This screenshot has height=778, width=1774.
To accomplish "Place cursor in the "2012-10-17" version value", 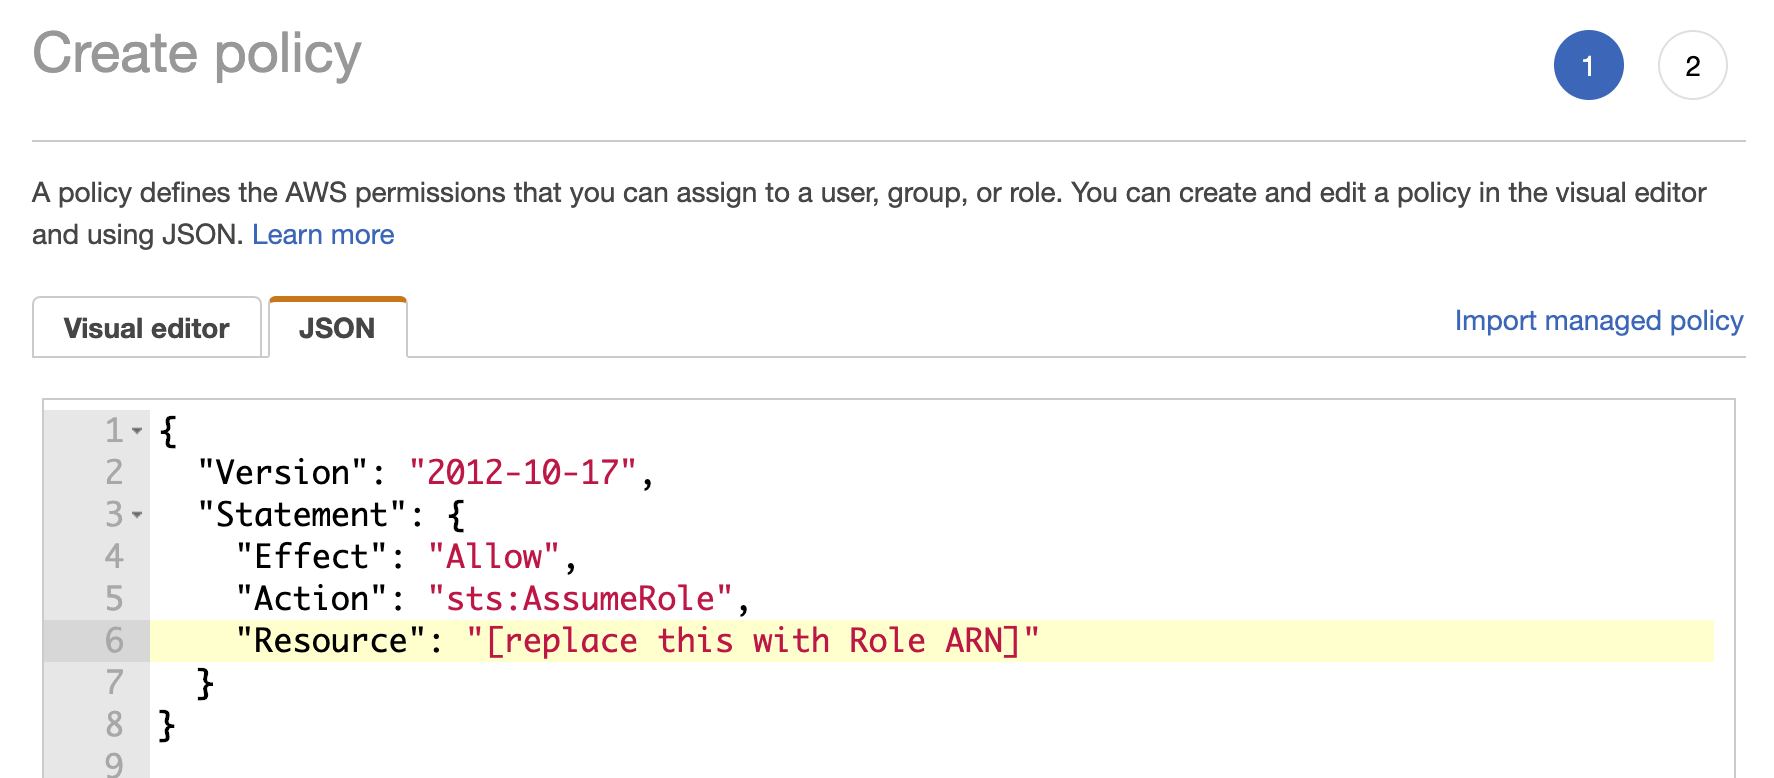I will [x=522, y=473].
